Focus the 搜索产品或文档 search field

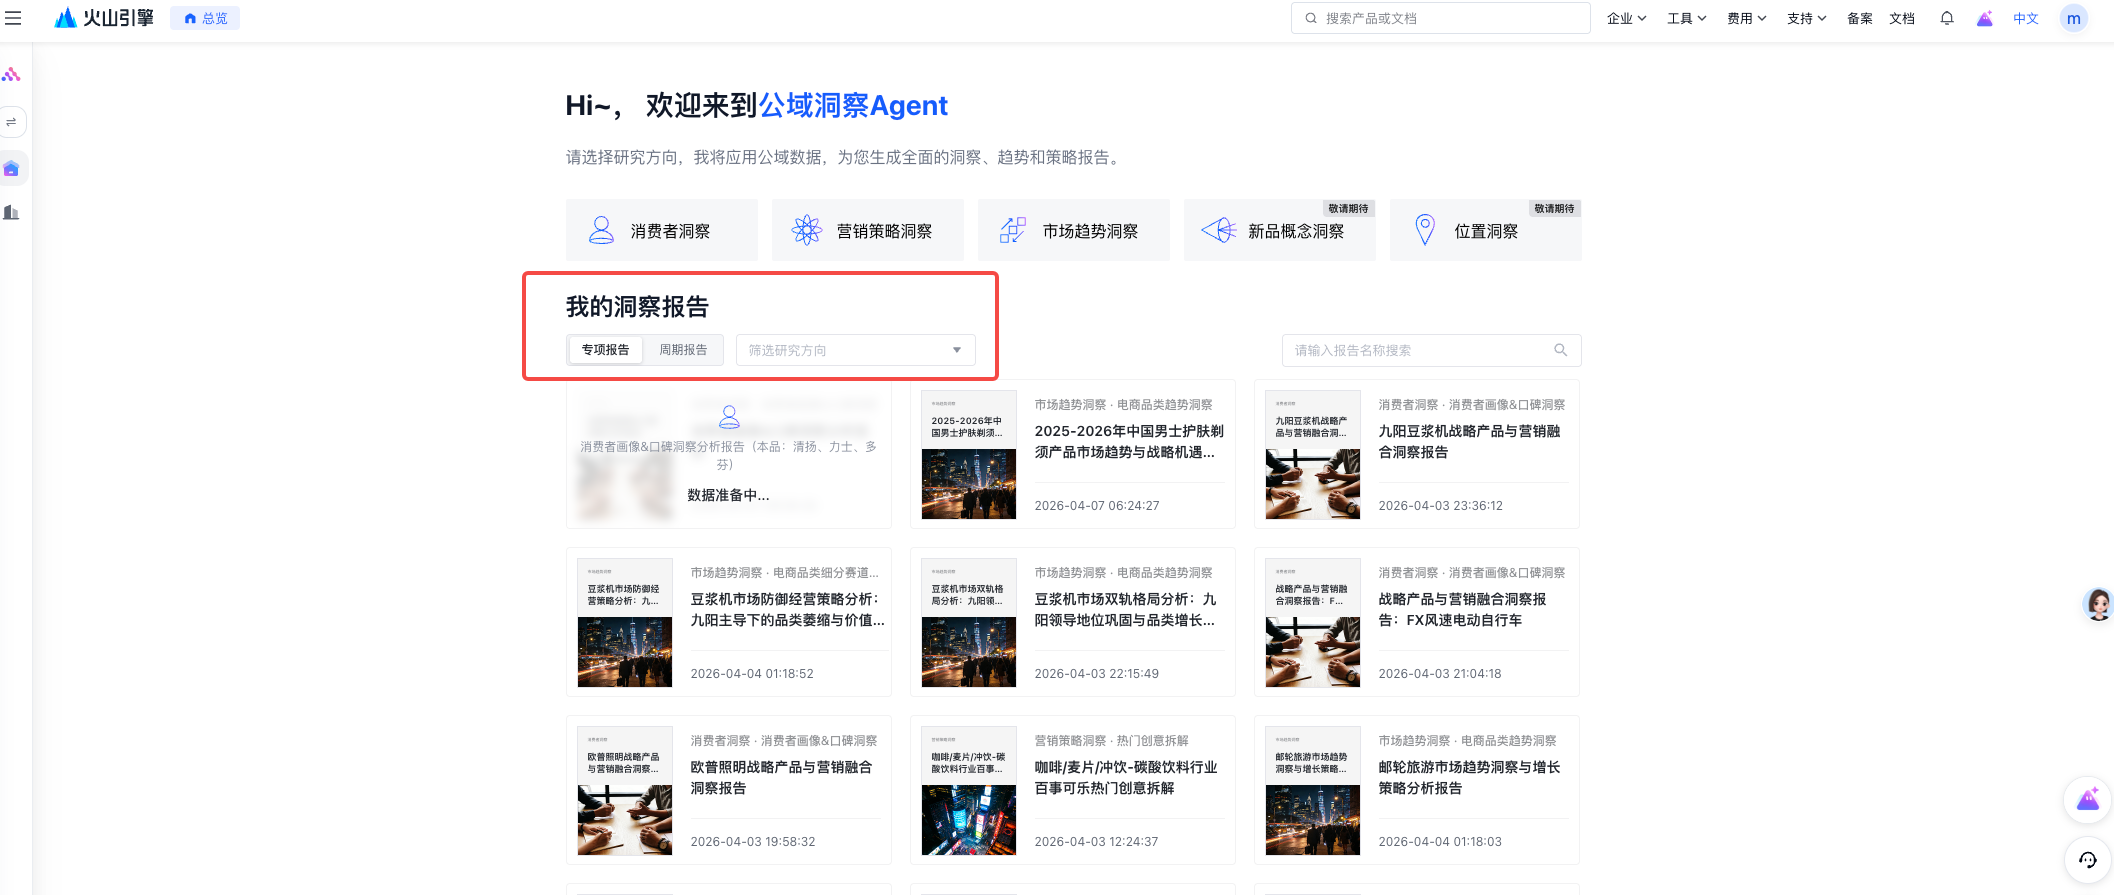click(x=1441, y=18)
